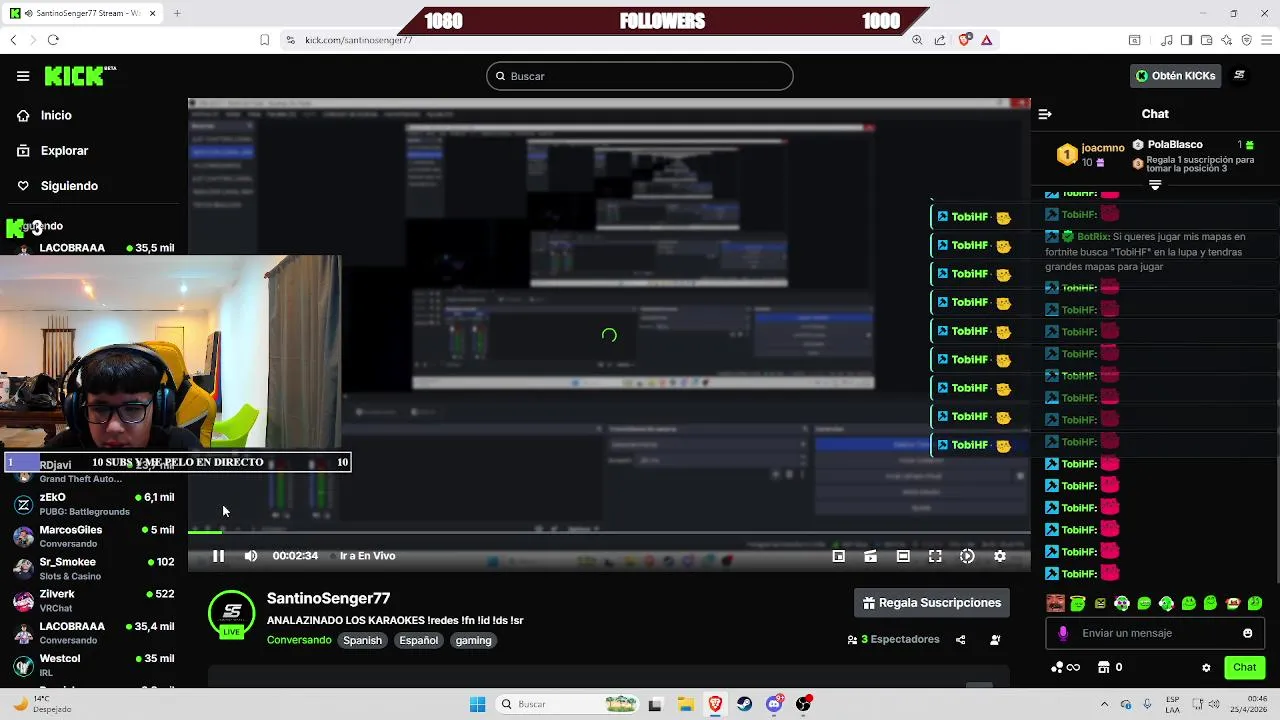Click the Conversando category link
Image resolution: width=1280 pixels, height=720 pixels.
click(x=299, y=640)
